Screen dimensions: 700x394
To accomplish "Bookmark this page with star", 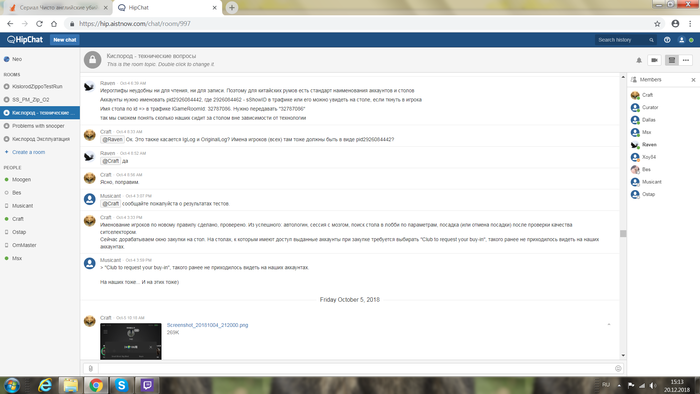I will 657,24.
